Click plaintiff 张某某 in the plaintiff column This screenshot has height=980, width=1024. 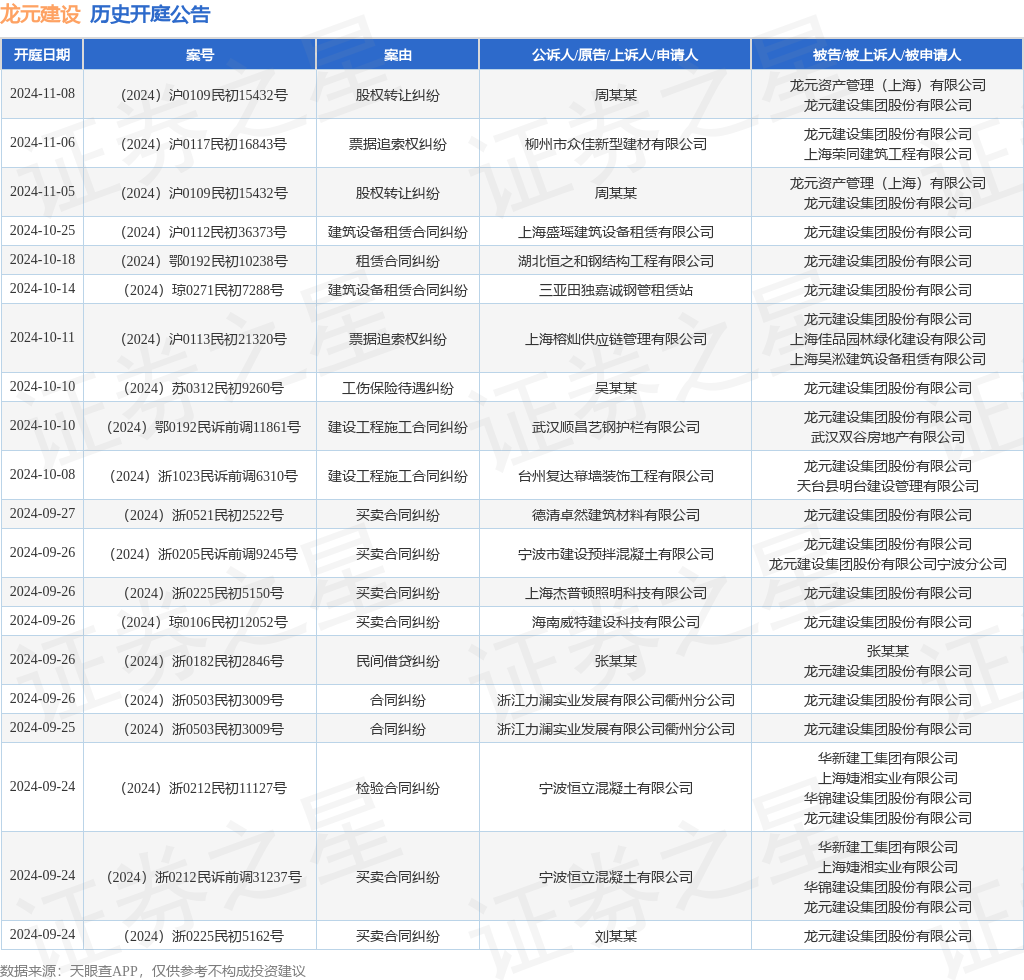616,661
